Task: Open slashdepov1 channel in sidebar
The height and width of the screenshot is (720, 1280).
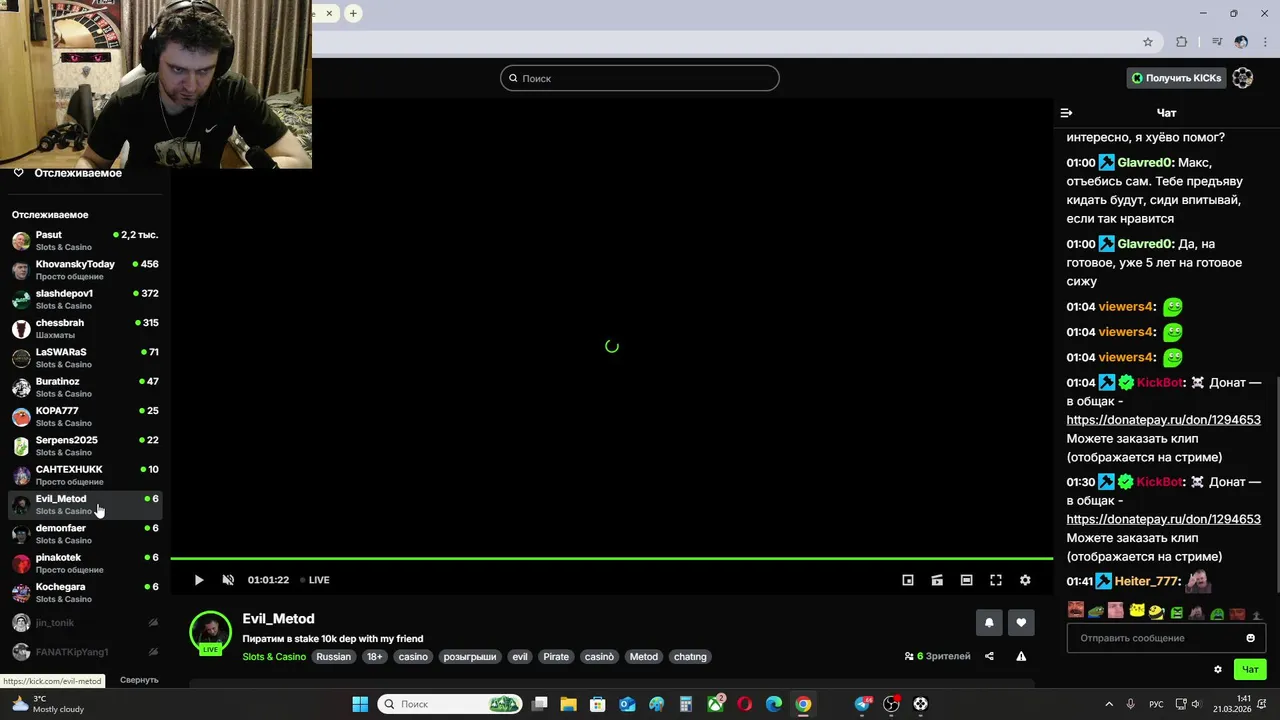Action: [x=85, y=299]
